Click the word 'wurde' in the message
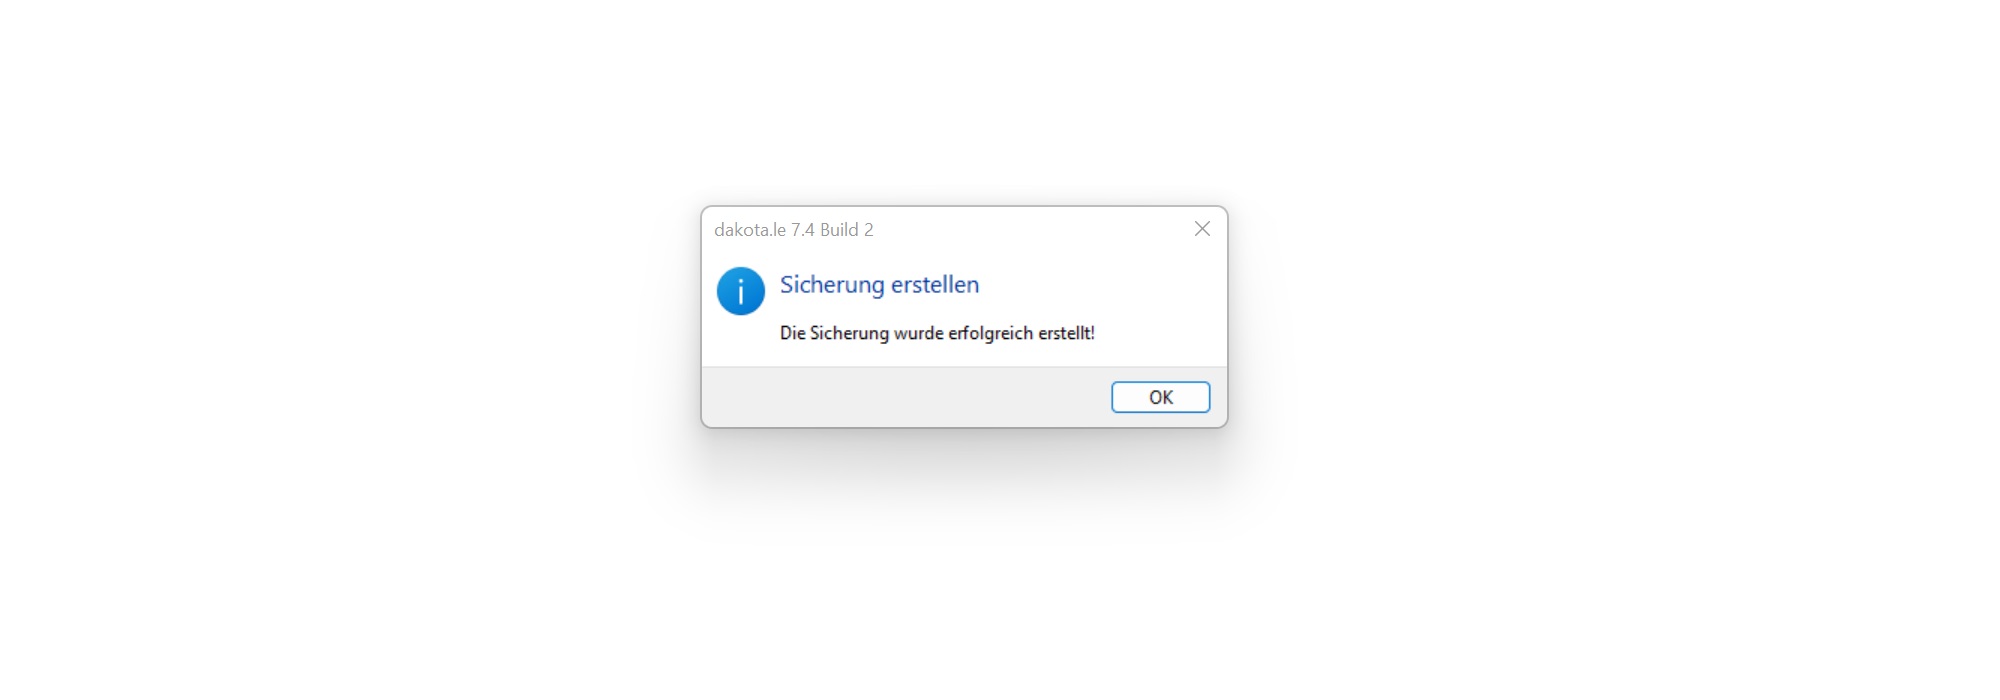Viewport: 2000px width, 700px height. tap(919, 333)
